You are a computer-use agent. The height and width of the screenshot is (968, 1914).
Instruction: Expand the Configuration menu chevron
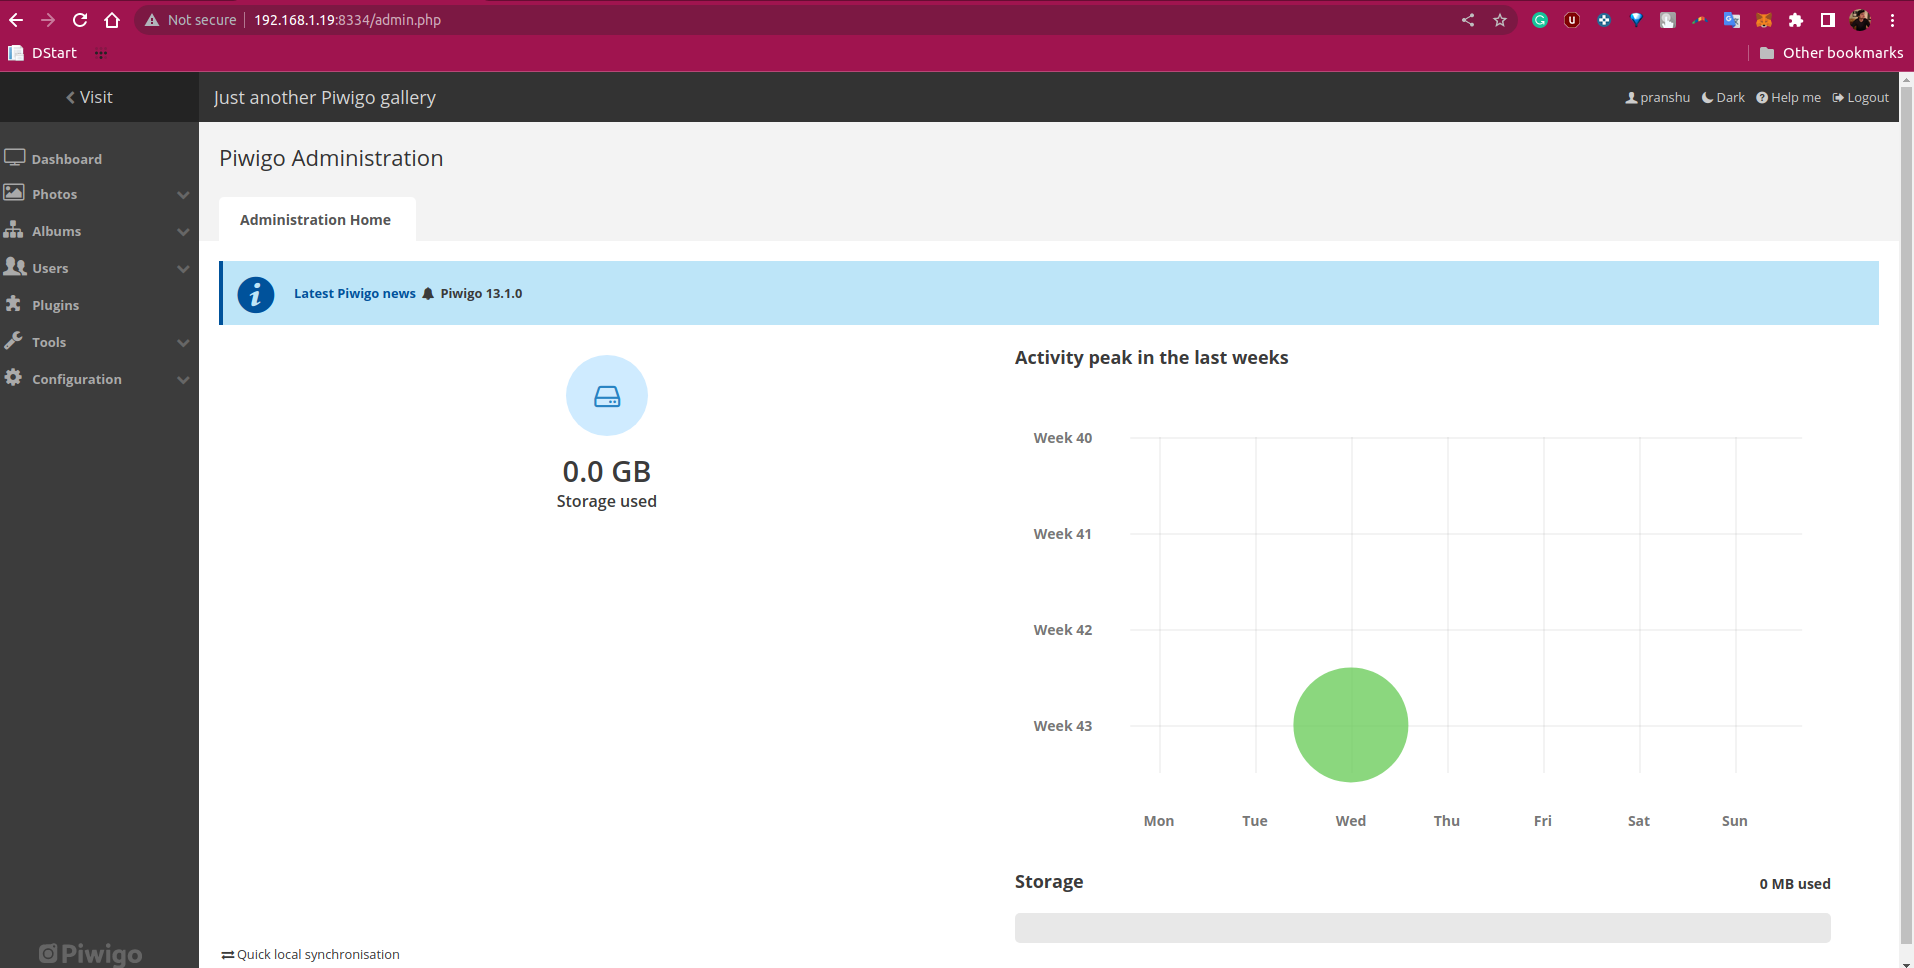pos(183,380)
